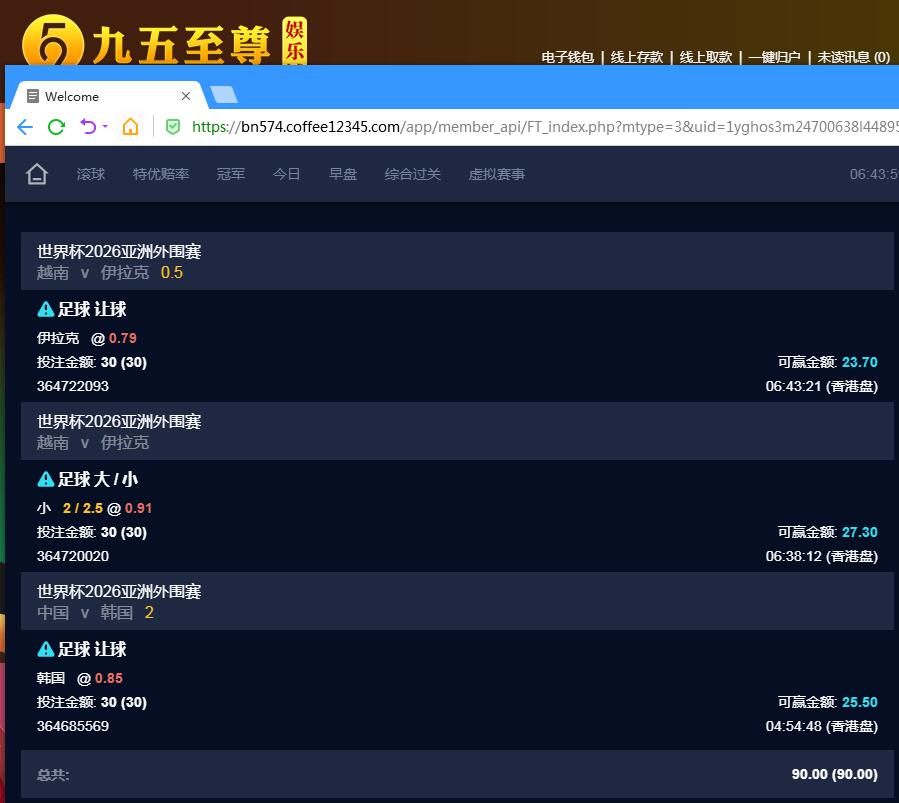Open the 早盘 menu
The image size is (899, 803).
click(343, 174)
